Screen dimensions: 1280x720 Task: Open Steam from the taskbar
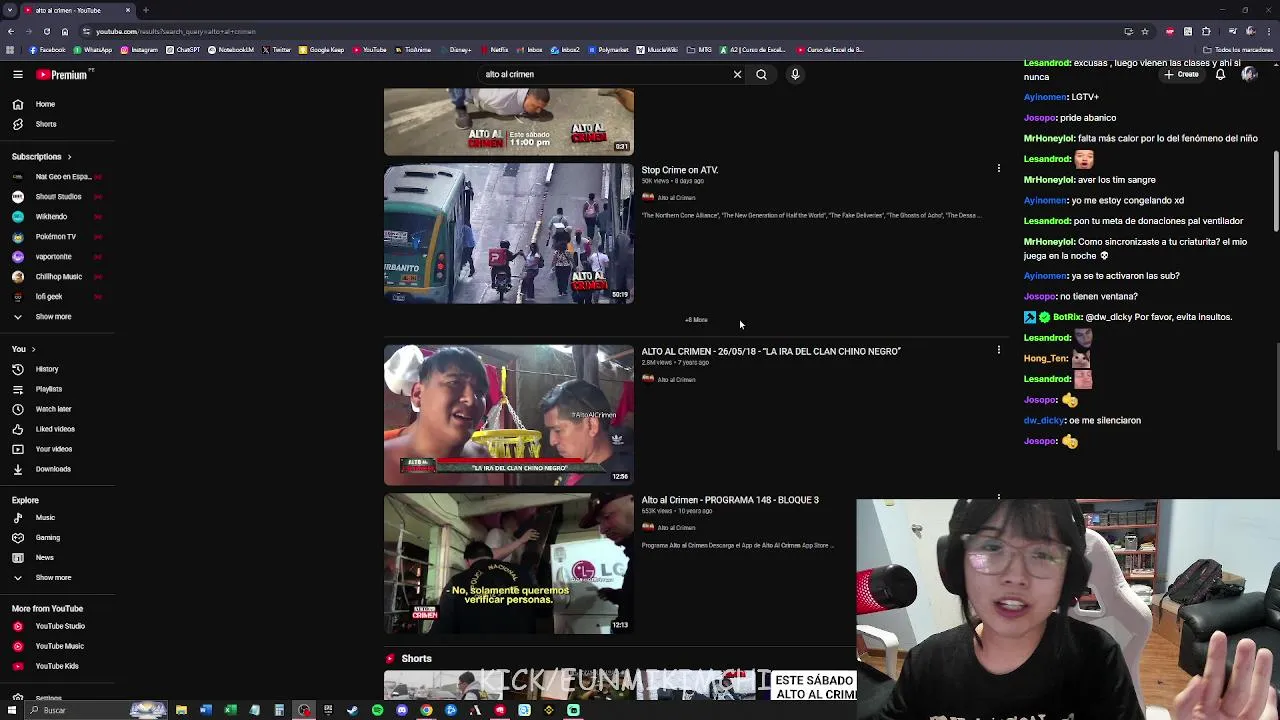[352, 711]
